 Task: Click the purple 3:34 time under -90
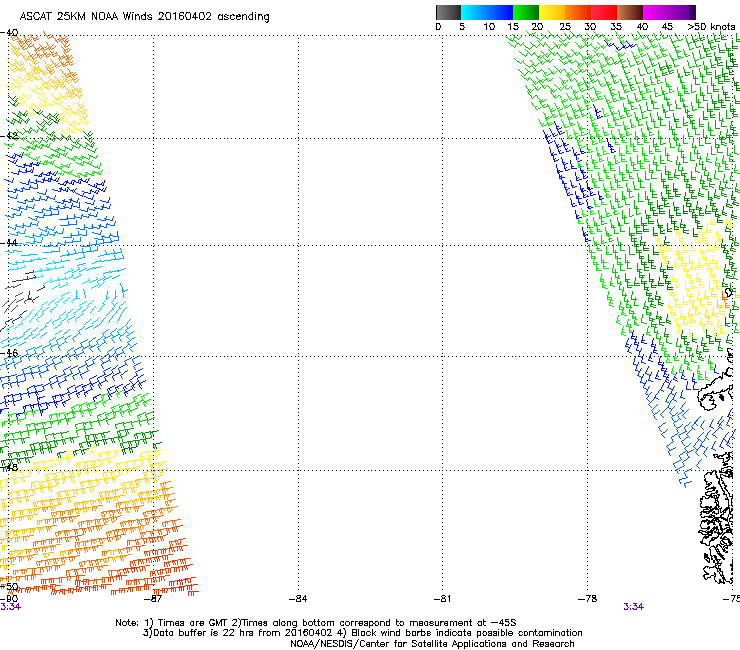coord(10,607)
